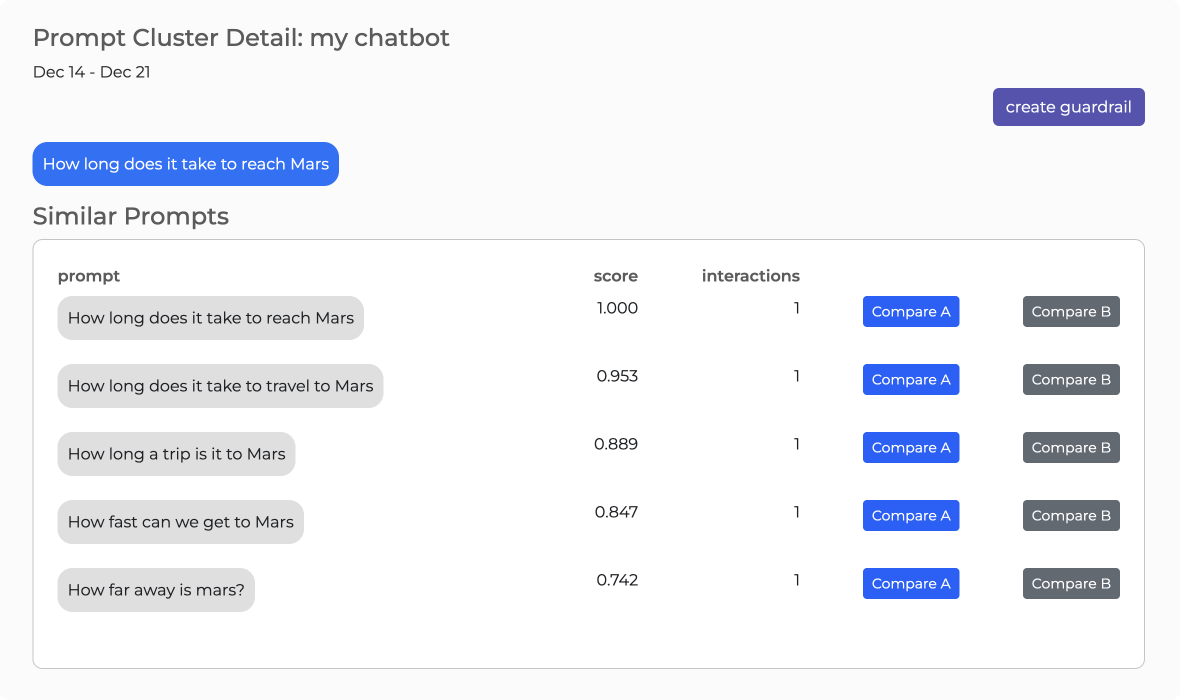The image size is (1180, 700).
Task: Sort by the interactions column header
Action: [750, 276]
